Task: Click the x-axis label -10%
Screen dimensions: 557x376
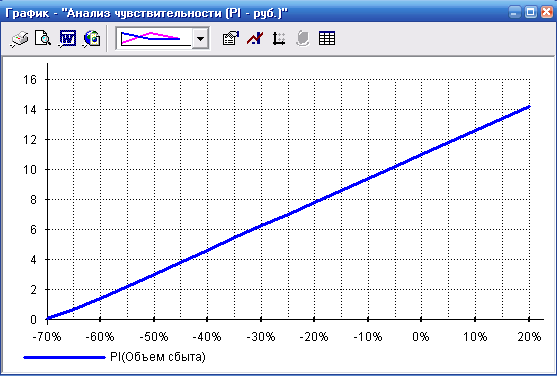Action: tap(368, 337)
